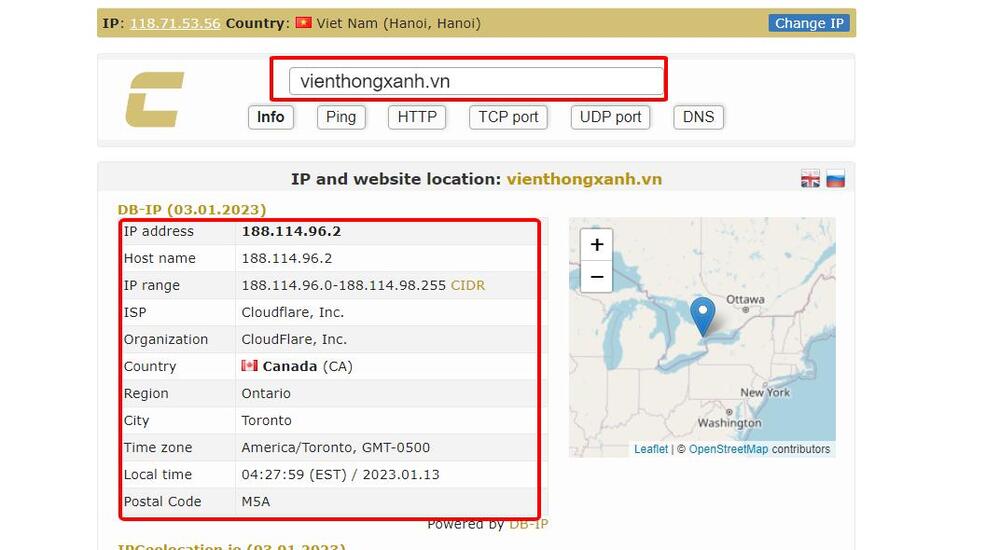The width and height of the screenshot is (1000, 550).
Task: Click the 'Viet Nam (Hanoi, Hanoi)' text
Action: point(399,23)
